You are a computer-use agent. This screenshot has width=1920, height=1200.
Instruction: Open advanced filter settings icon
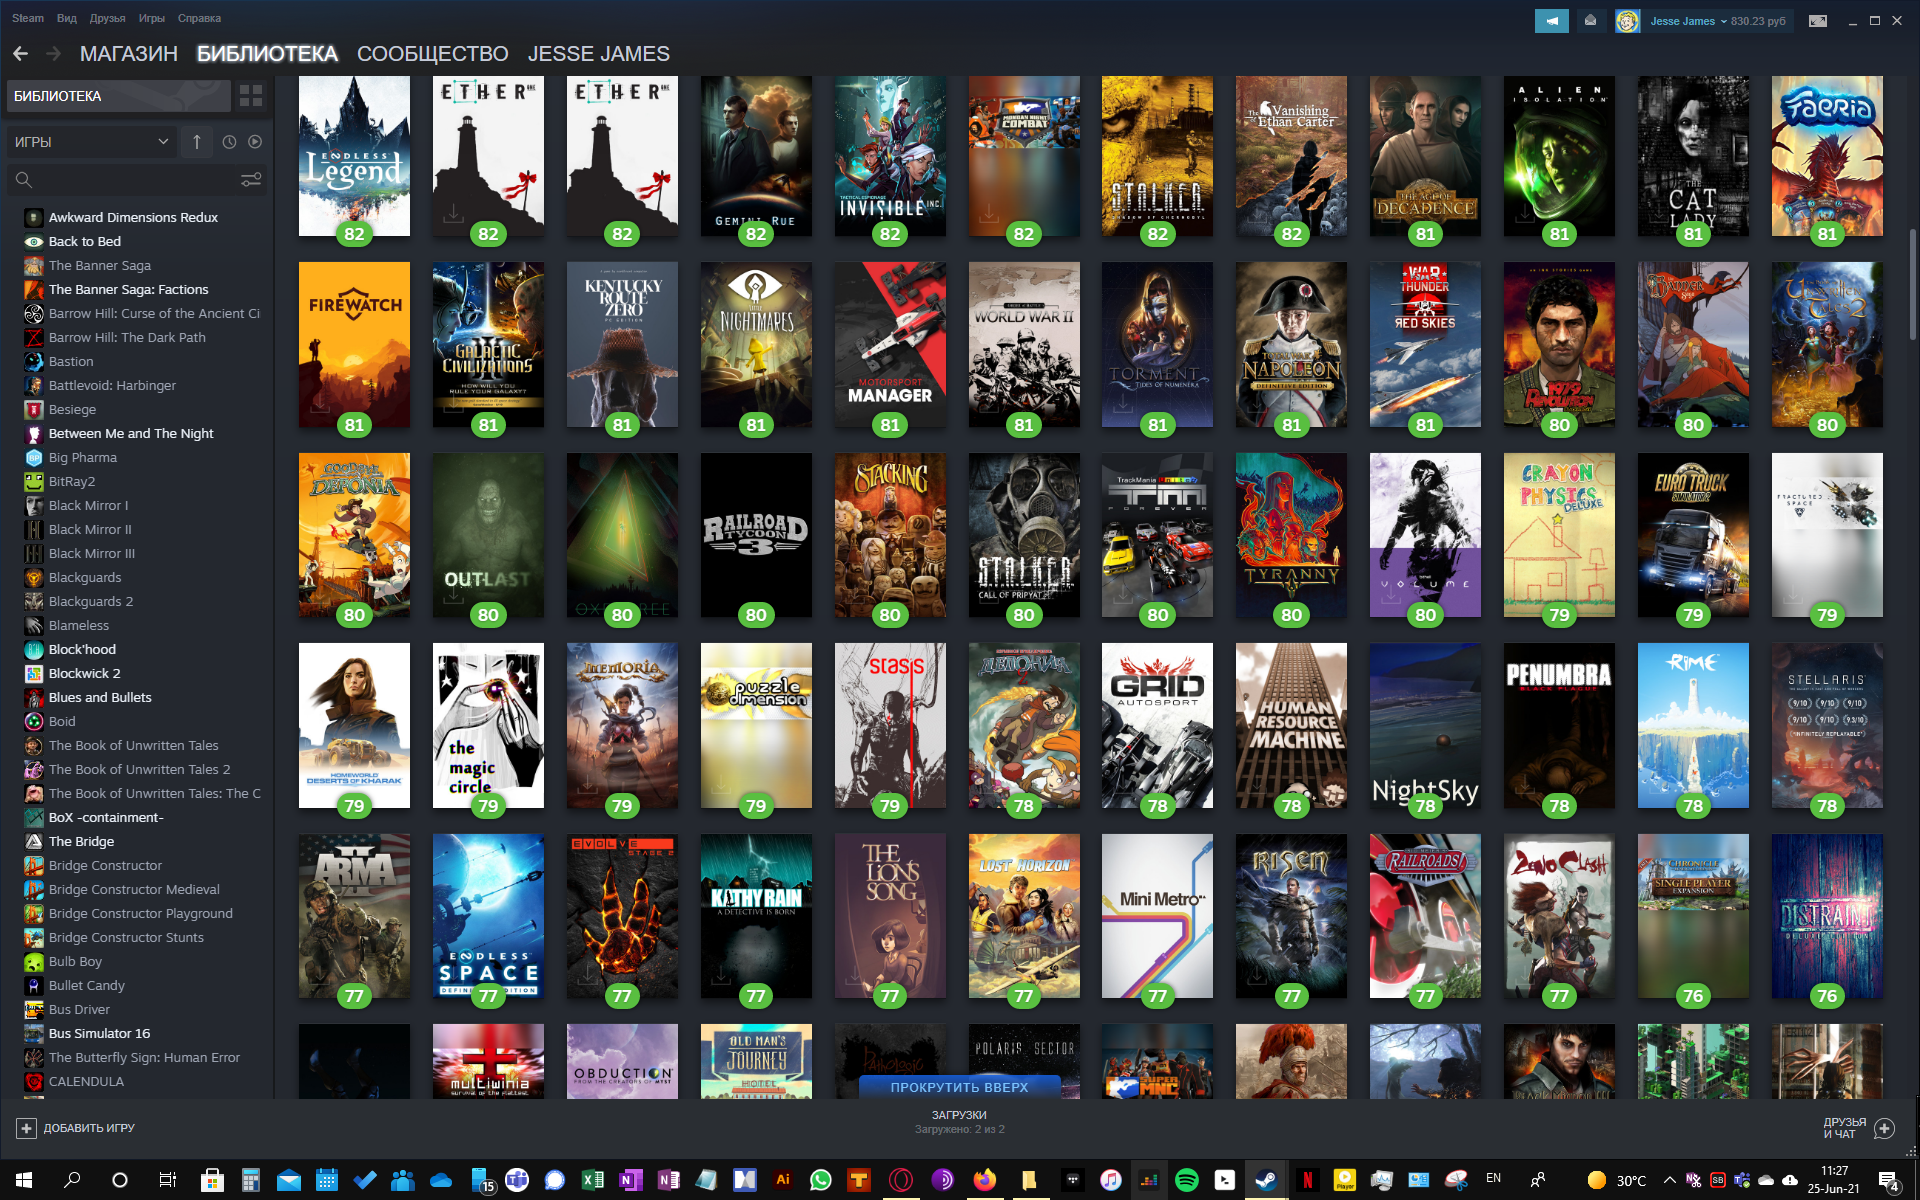coord(251,180)
